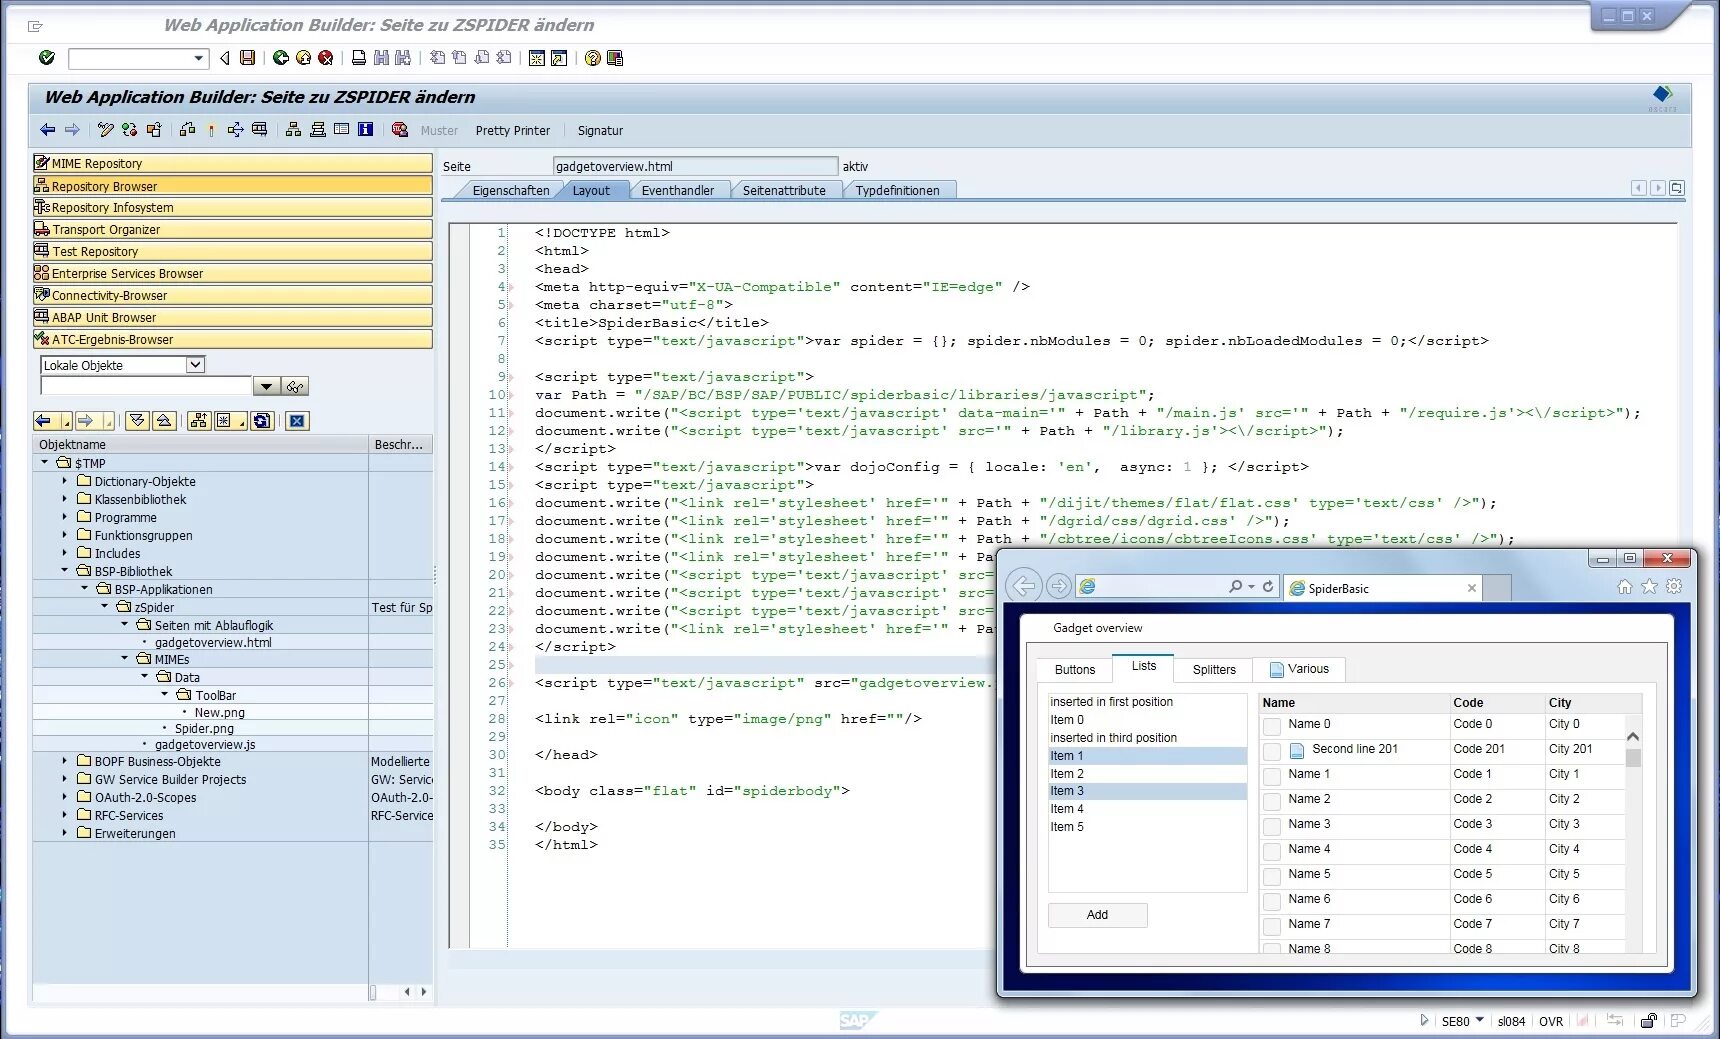The height and width of the screenshot is (1039, 1720).
Task: Click the Customize local layout icon
Action: click(615, 58)
